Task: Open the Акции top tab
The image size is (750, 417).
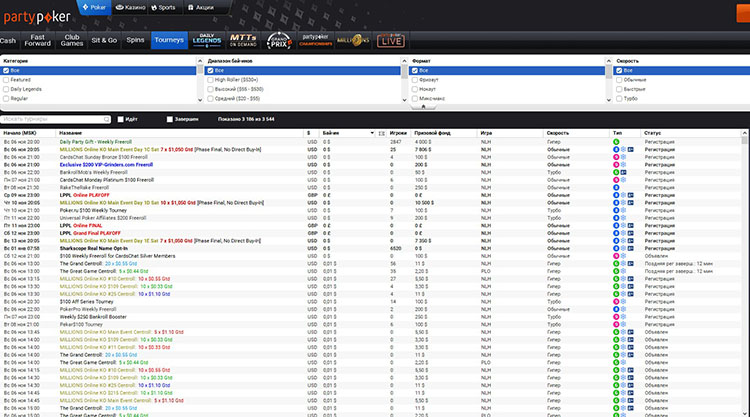Action: (201, 7)
